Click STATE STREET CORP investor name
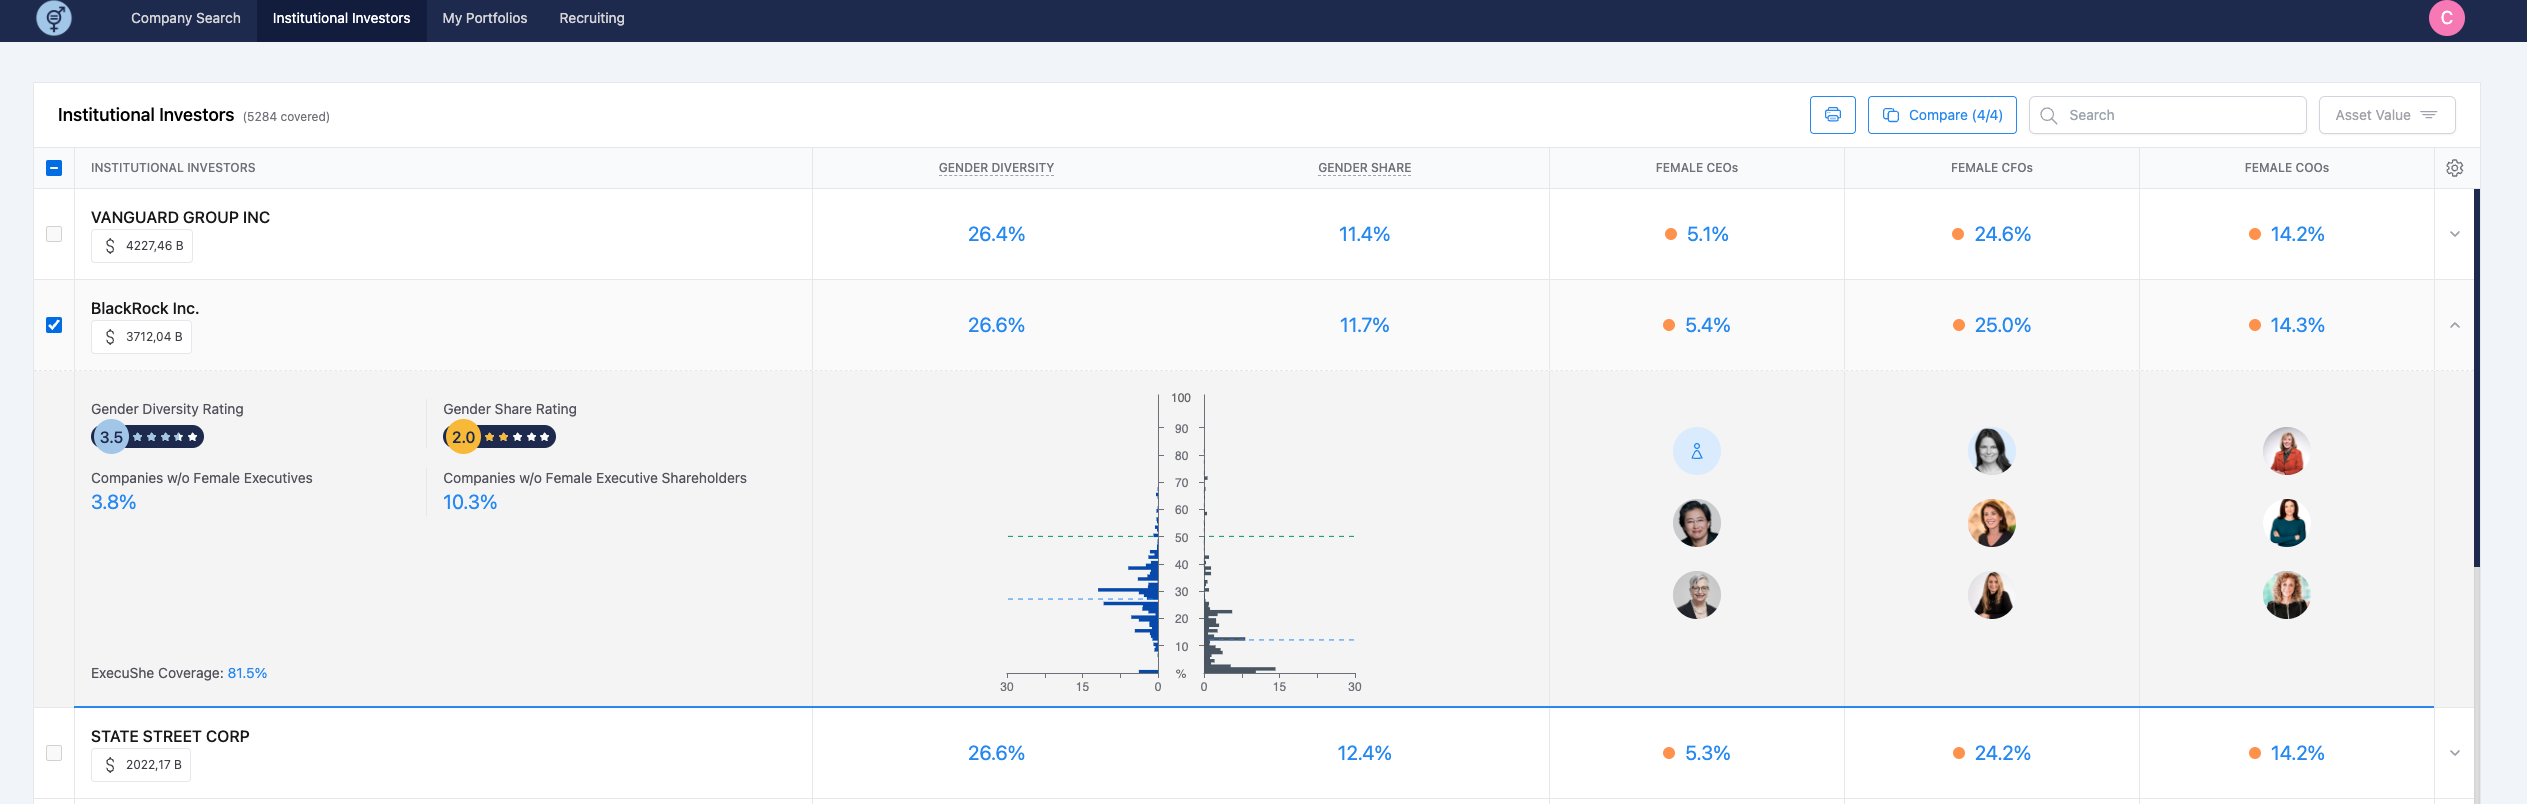Screen dimensions: 2527x804 pyautogui.click(x=170, y=736)
